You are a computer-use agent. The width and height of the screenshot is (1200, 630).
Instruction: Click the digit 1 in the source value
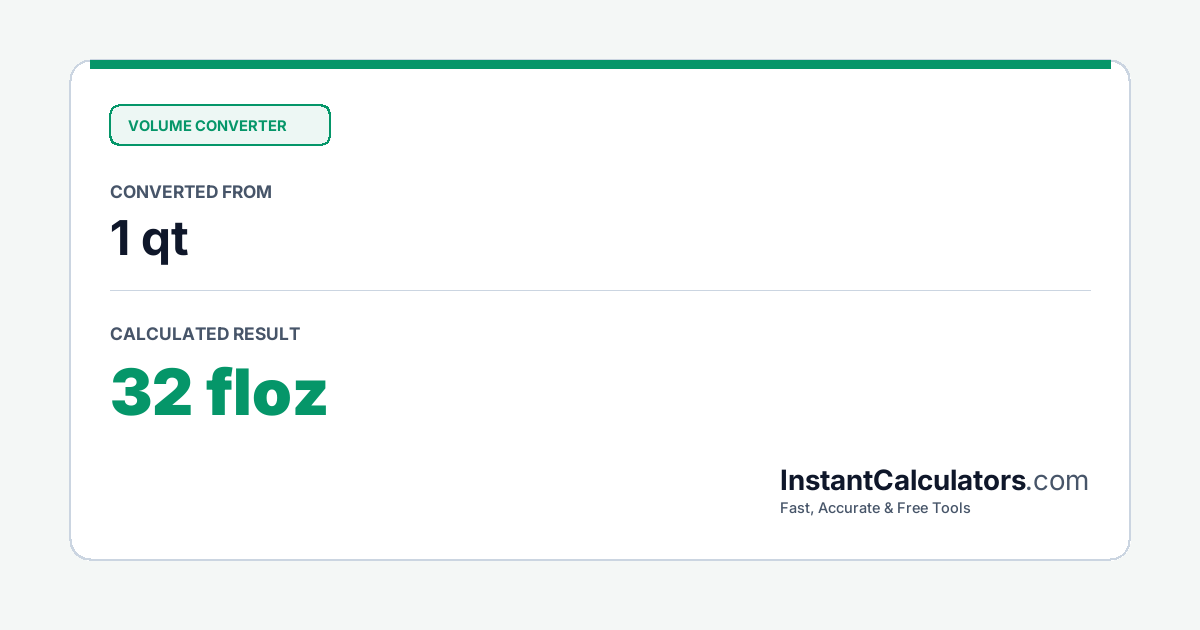[x=120, y=239]
